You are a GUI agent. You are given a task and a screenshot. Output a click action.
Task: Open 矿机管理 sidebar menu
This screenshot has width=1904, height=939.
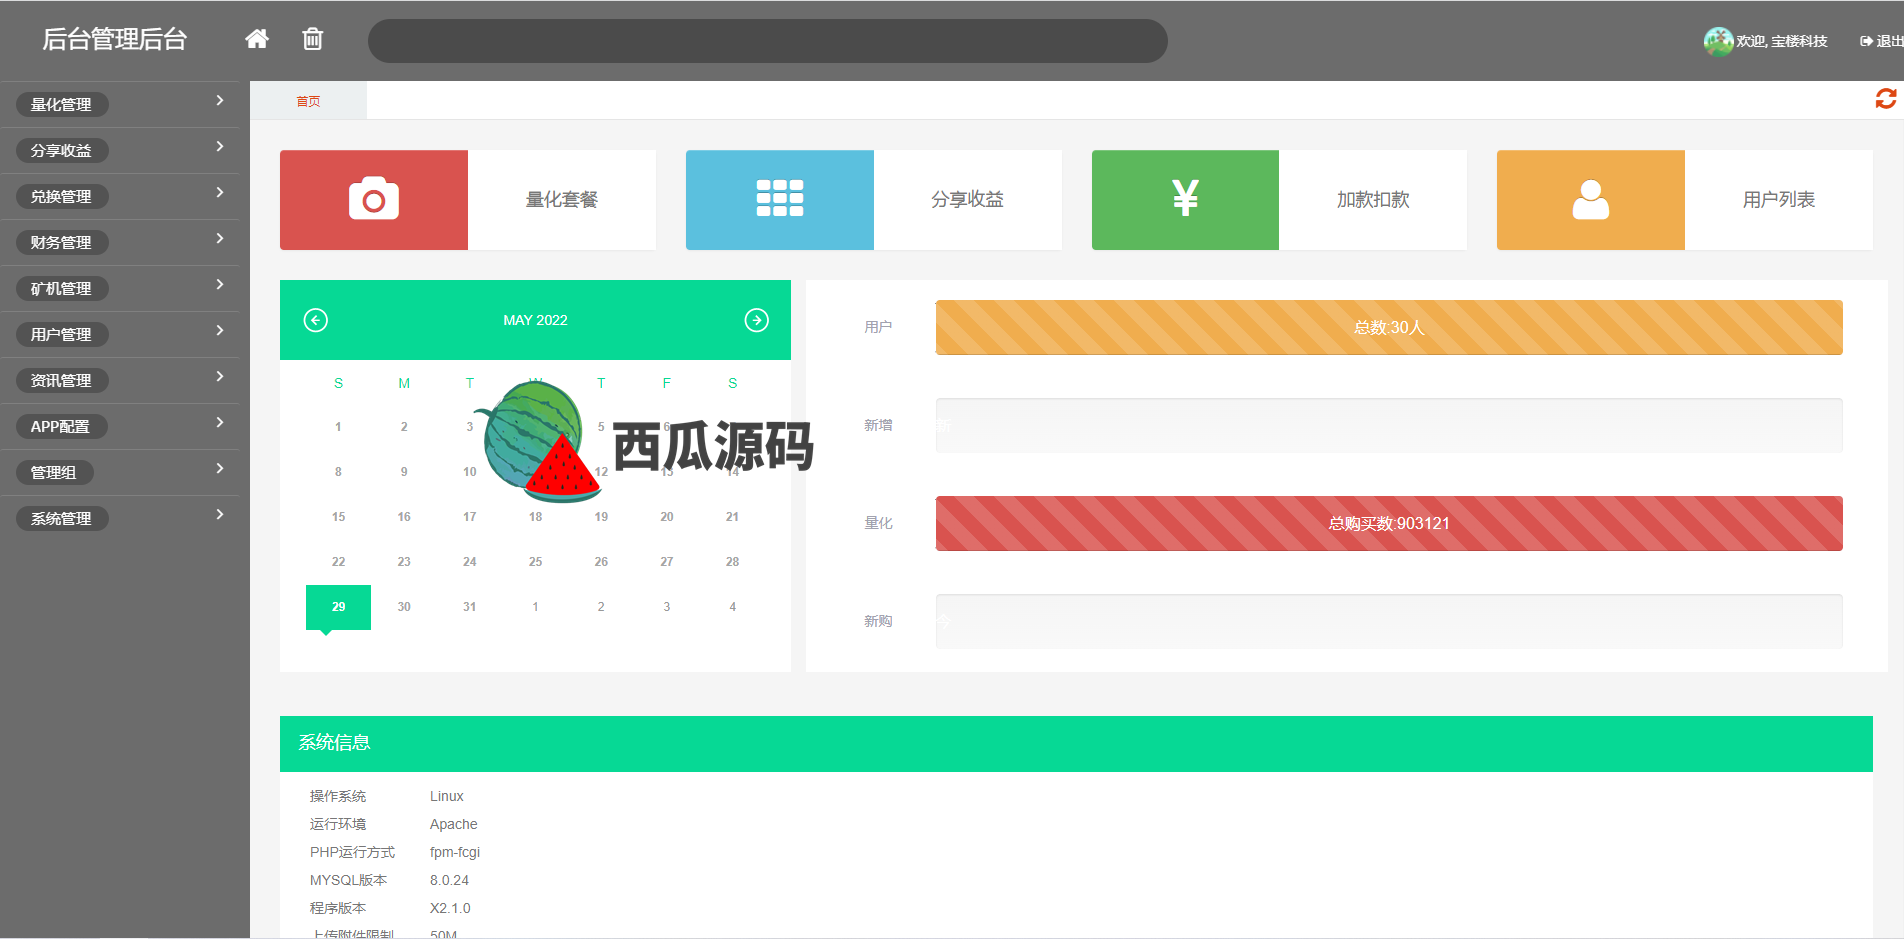(62, 288)
